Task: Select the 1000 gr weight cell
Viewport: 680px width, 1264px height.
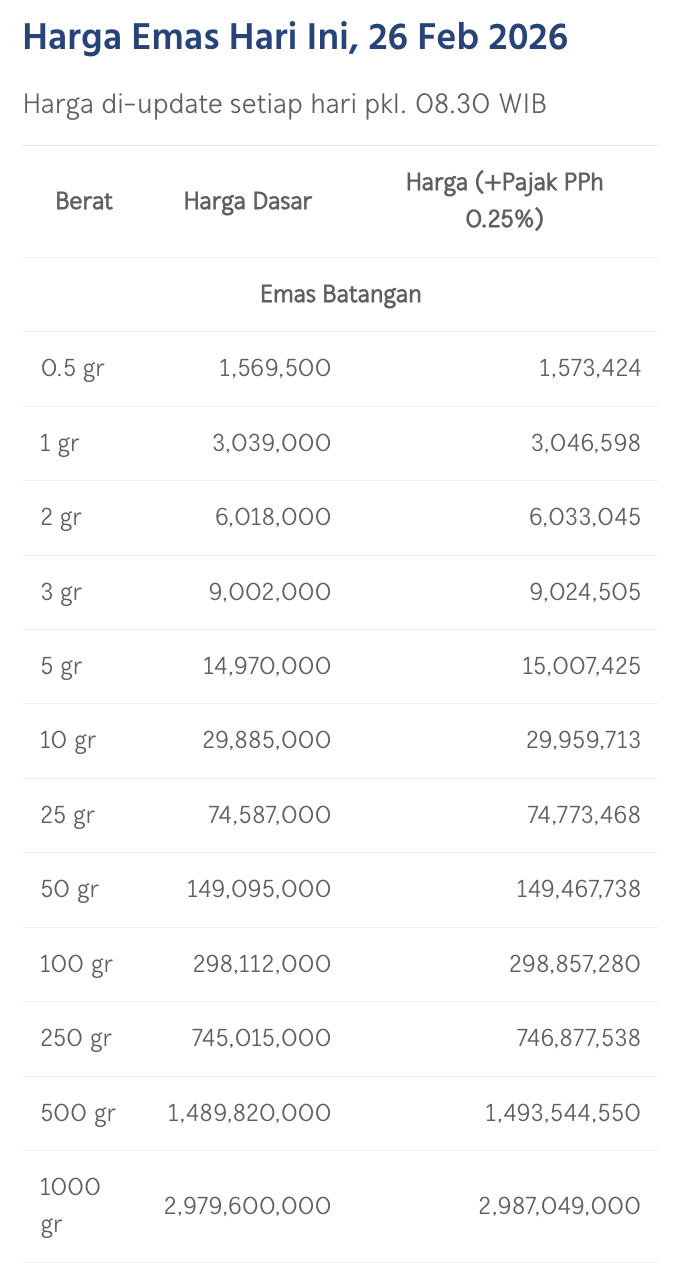Action: tap(70, 1206)
